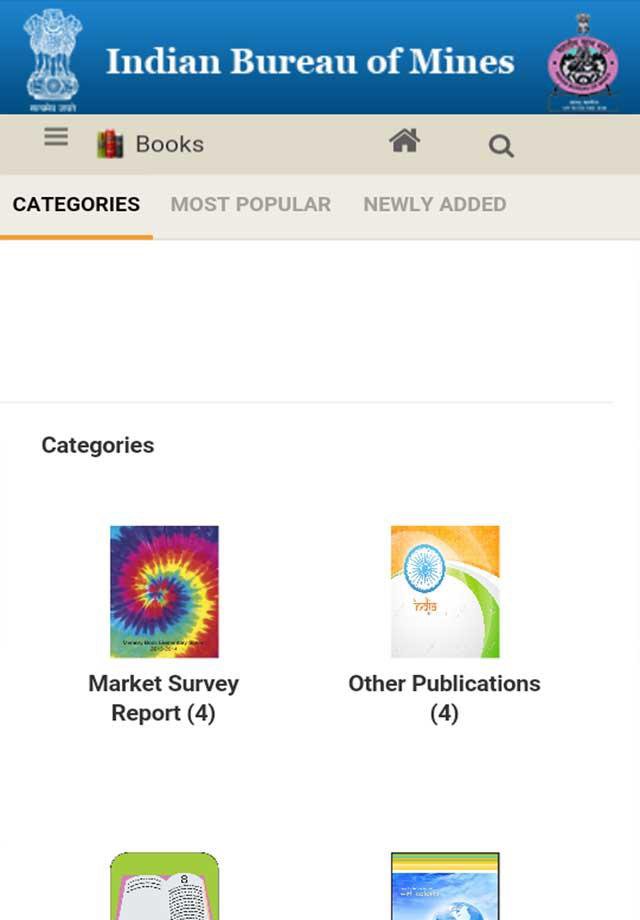Click the Categories section heading

(98, 445)
